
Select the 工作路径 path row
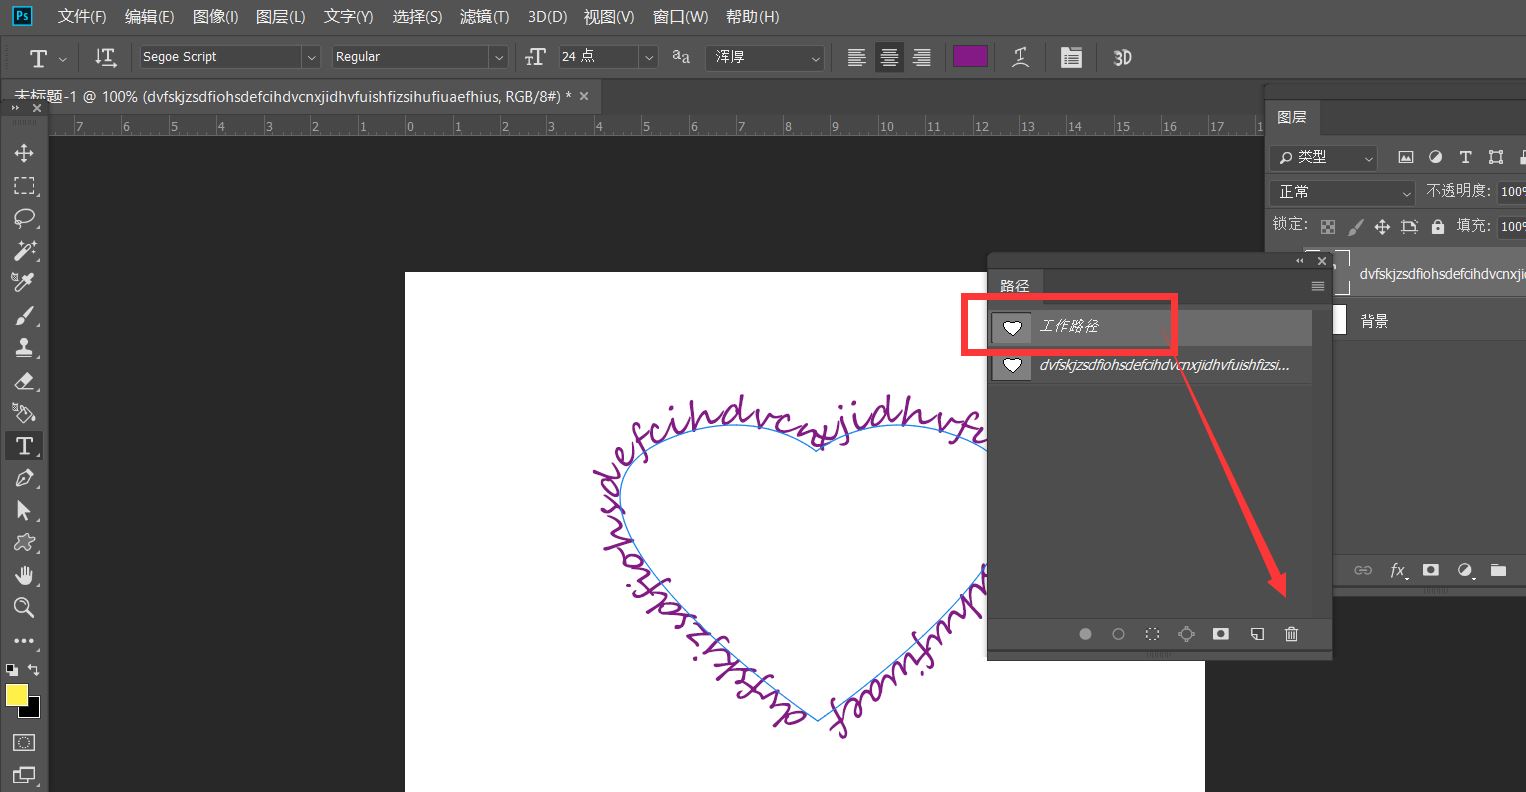pyautogui.click(x=1150, y=327)
